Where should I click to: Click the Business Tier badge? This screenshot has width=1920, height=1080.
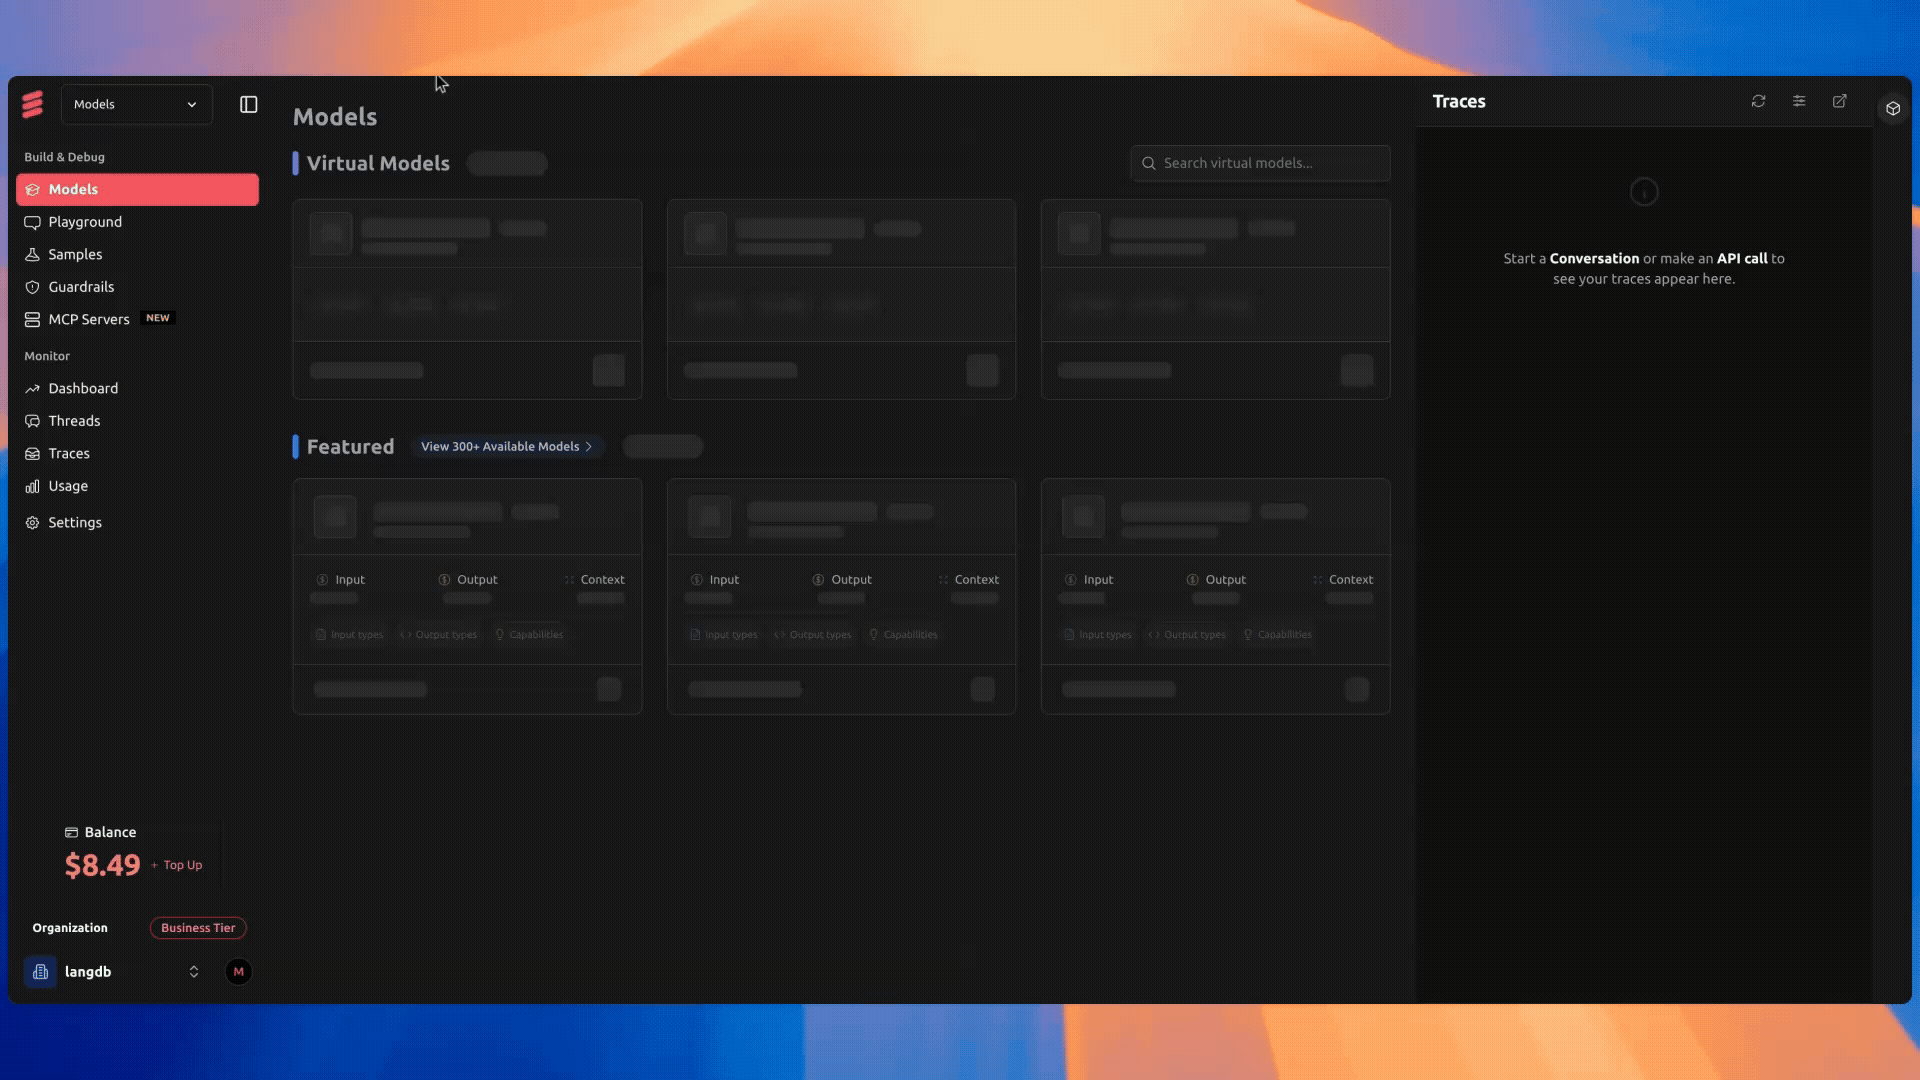click(x=198, y=928)
